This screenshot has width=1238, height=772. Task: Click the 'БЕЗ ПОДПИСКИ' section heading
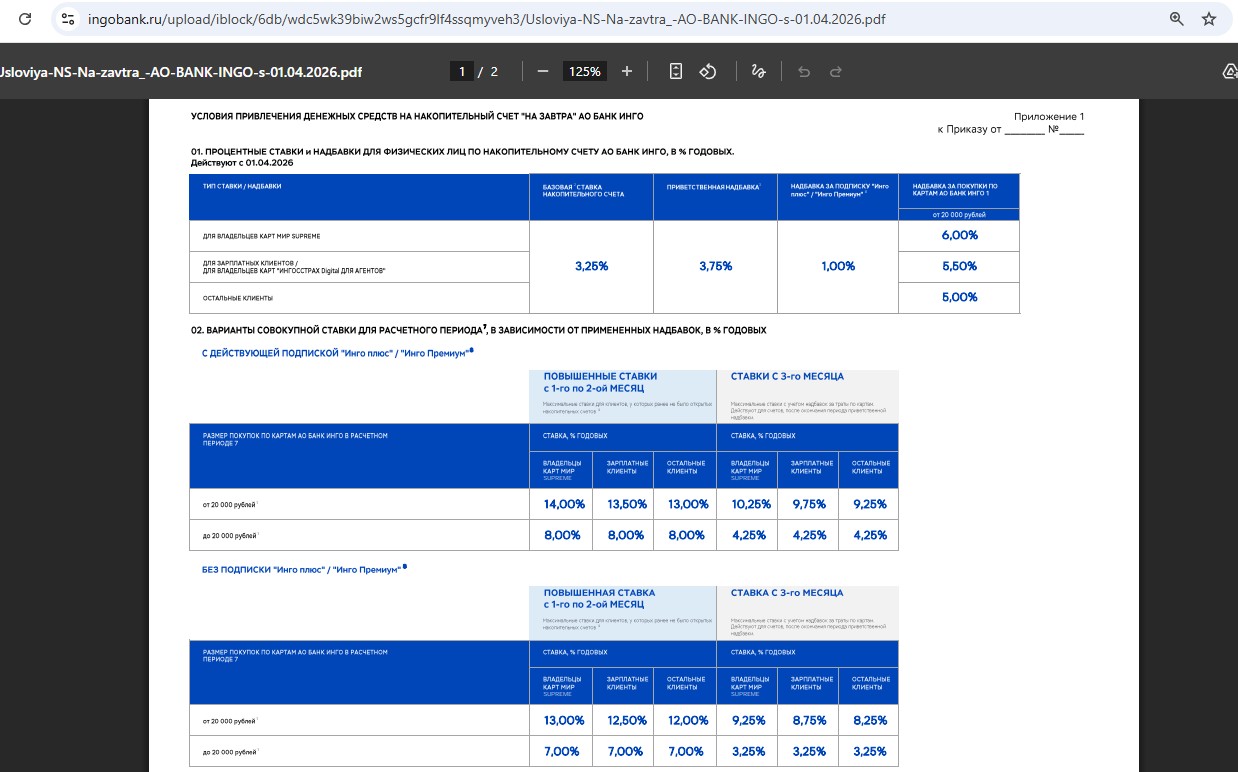point(302,569)
